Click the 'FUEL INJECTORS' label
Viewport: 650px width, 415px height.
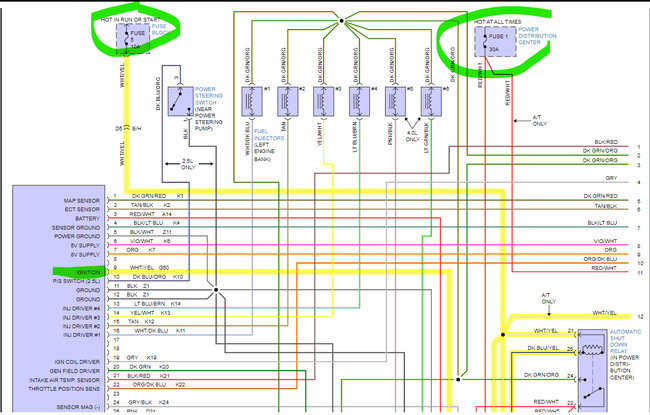[269, 135]
